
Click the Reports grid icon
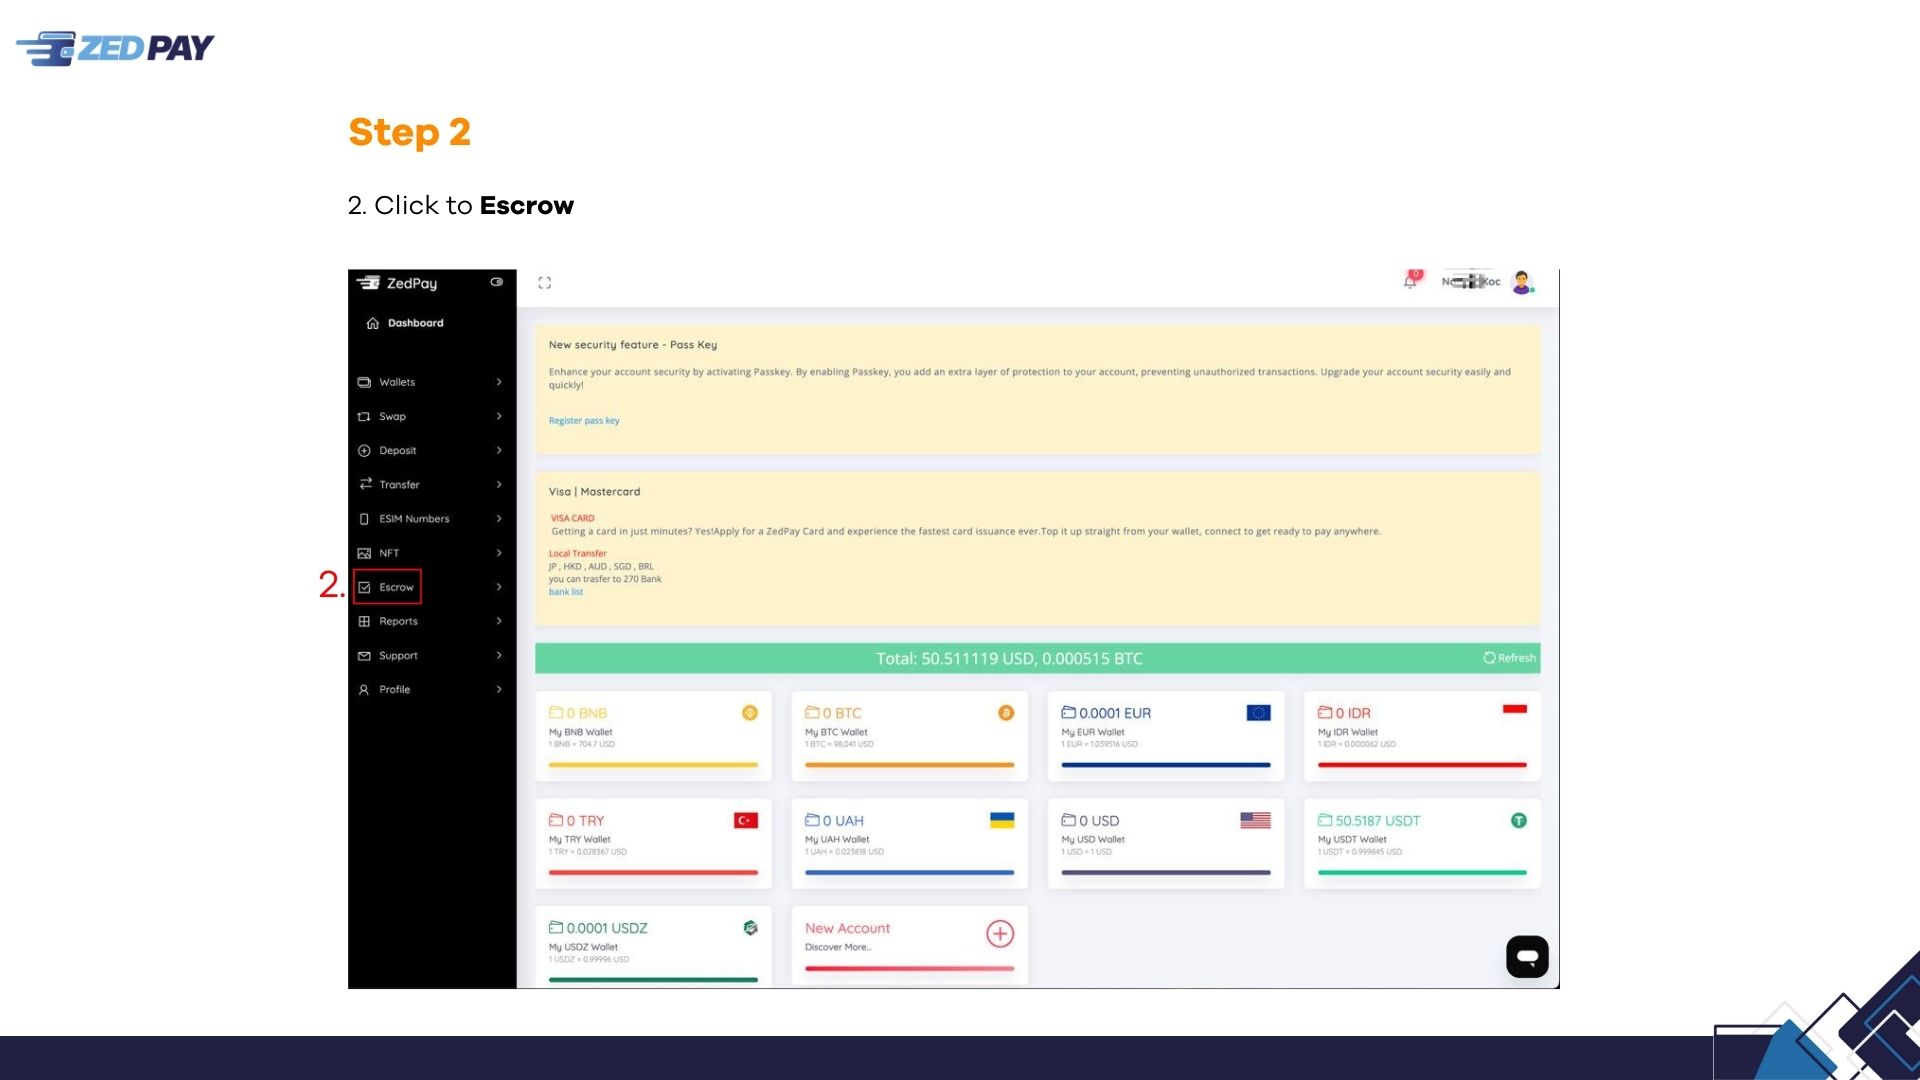pos(364,621)
